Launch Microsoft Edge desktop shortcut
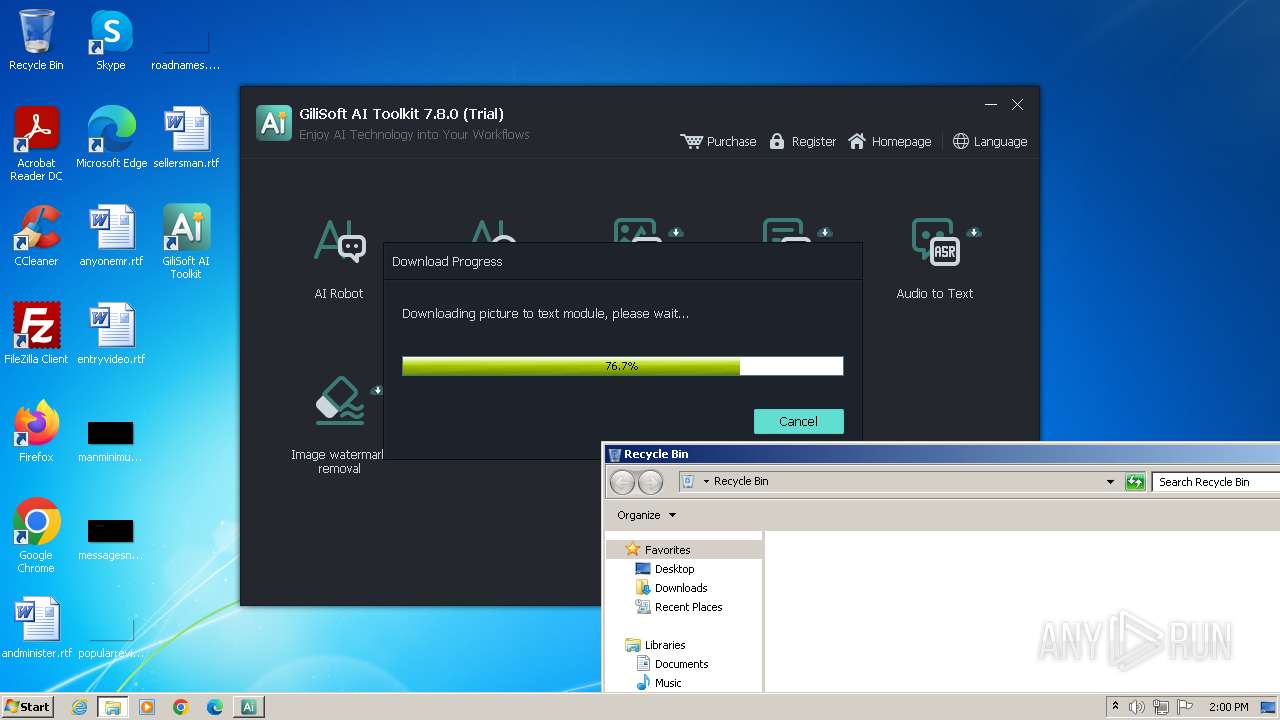The height and width of the screenshot is (720, 1280). click(111, 138)
